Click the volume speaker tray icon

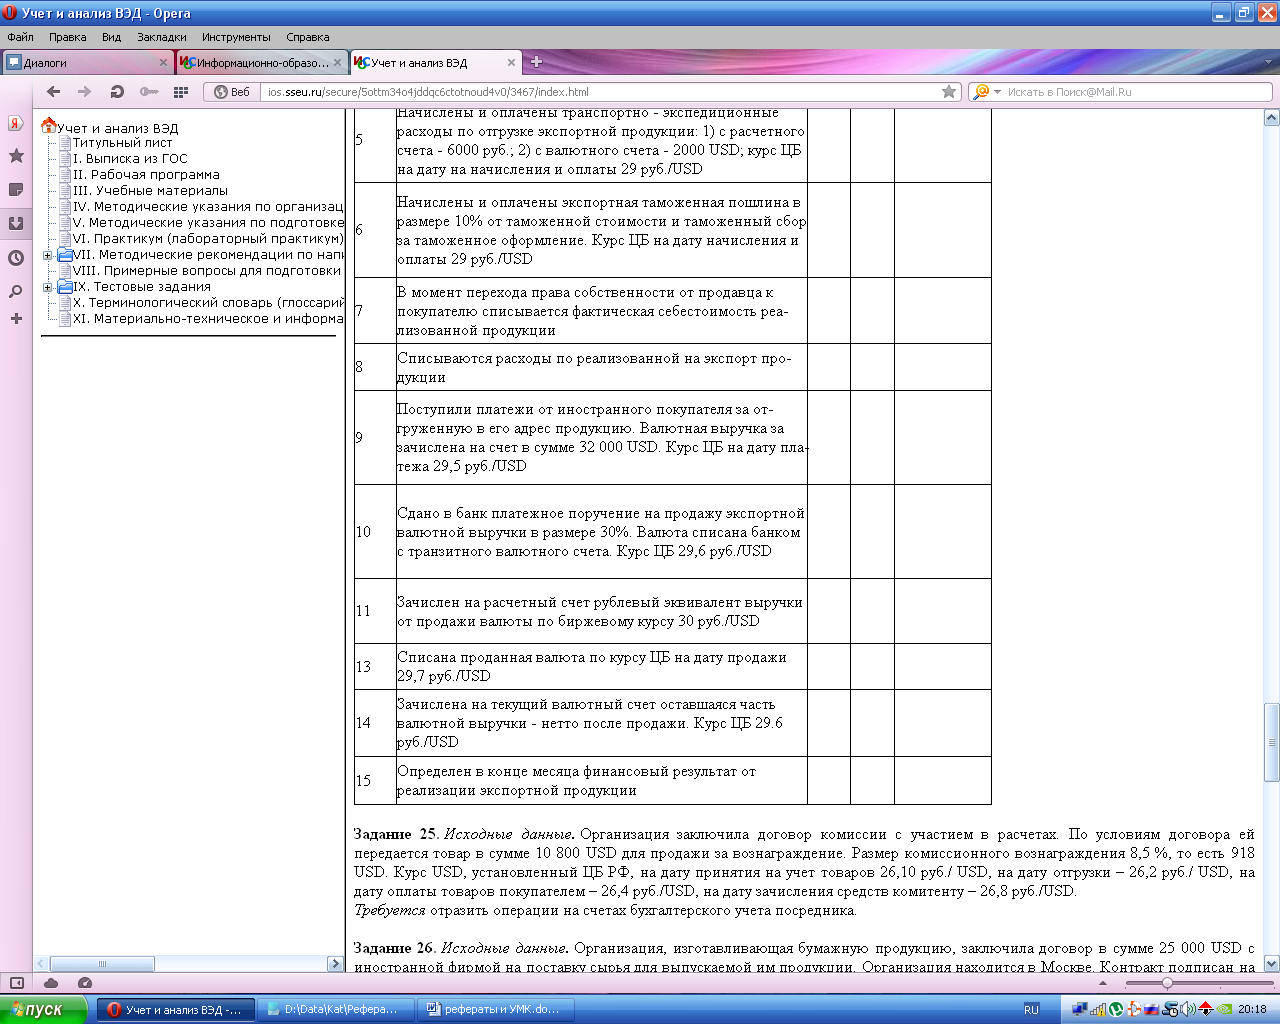click(x=1188, y=1010)
